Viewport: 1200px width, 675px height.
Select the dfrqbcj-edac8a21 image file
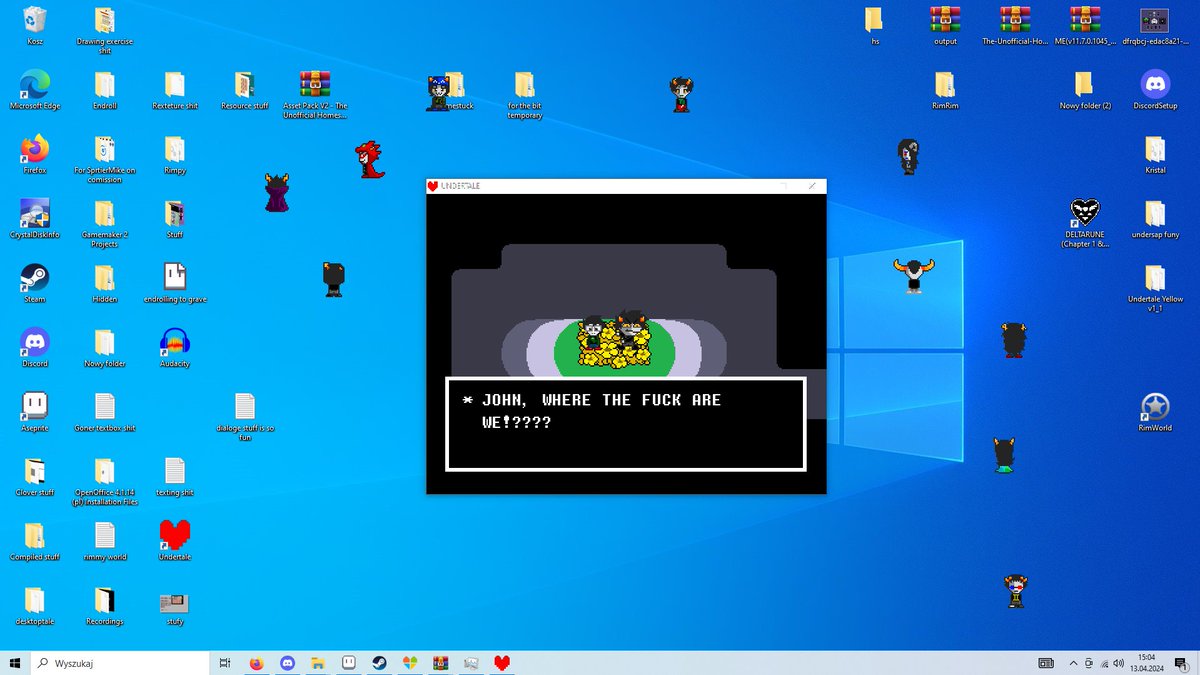point(1155,25)
